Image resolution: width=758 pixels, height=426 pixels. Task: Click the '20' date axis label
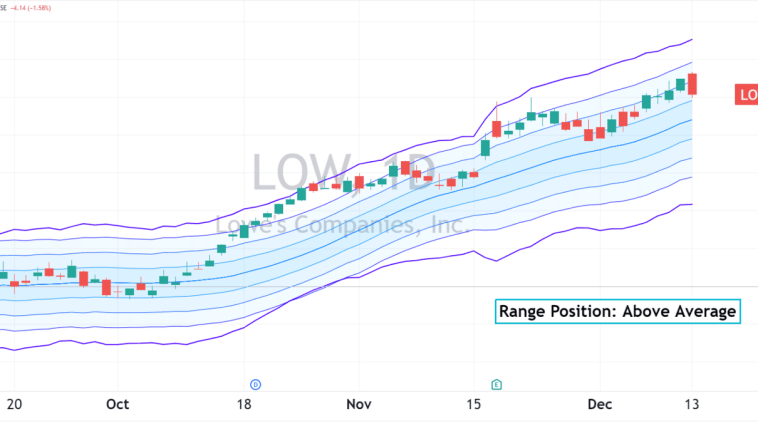click(x=14, y=404)
